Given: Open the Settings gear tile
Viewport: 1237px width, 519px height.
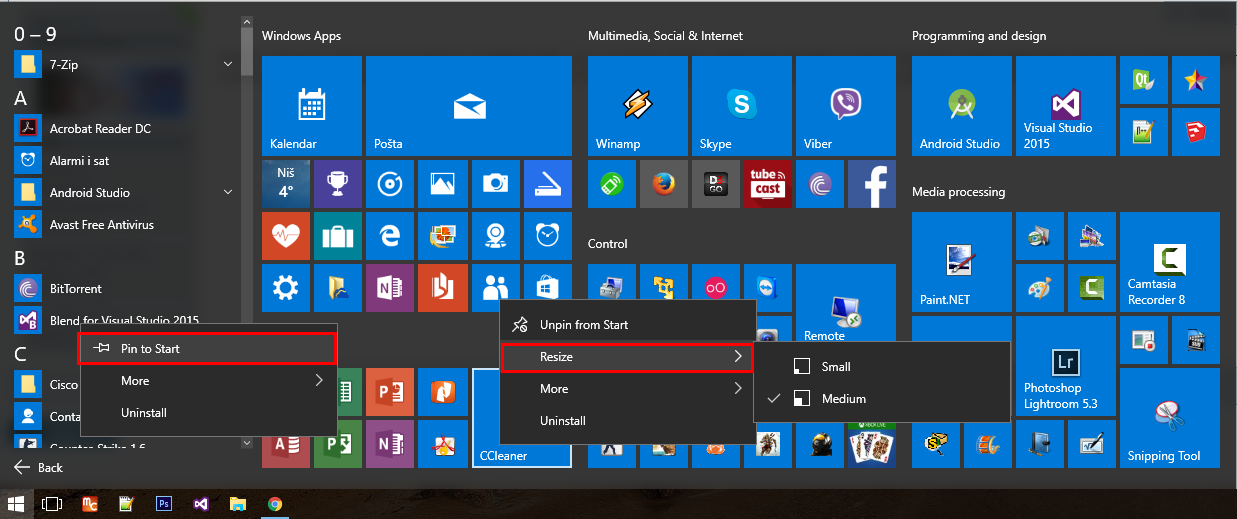Looking at the screenshot, I should pyautogui.click(x=286, y=288).
